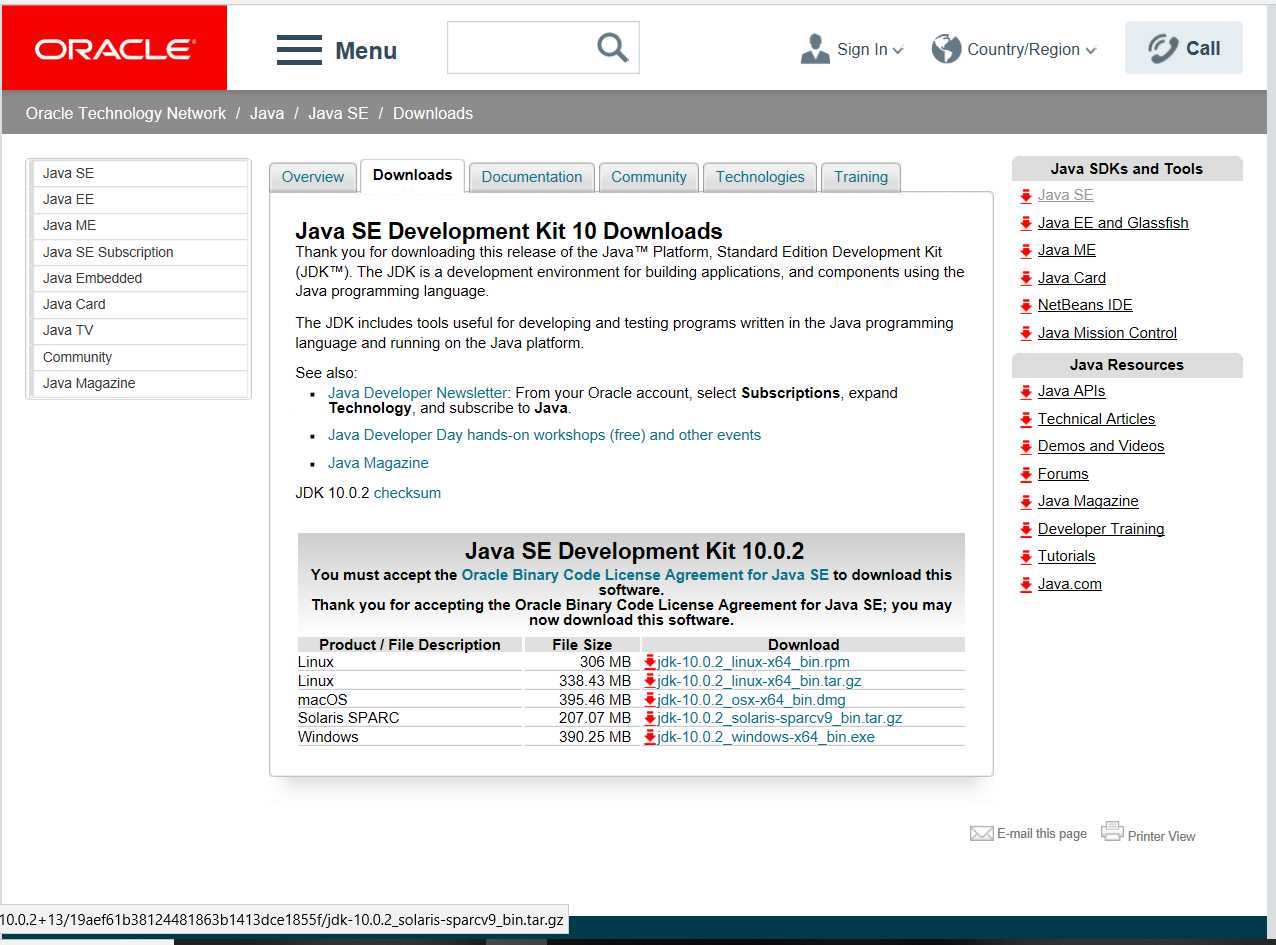This screenshot has height=945, width=1276.
Task: Click the red download arrow beside windows-x64_bin.exe
Action: pos(650,736)
